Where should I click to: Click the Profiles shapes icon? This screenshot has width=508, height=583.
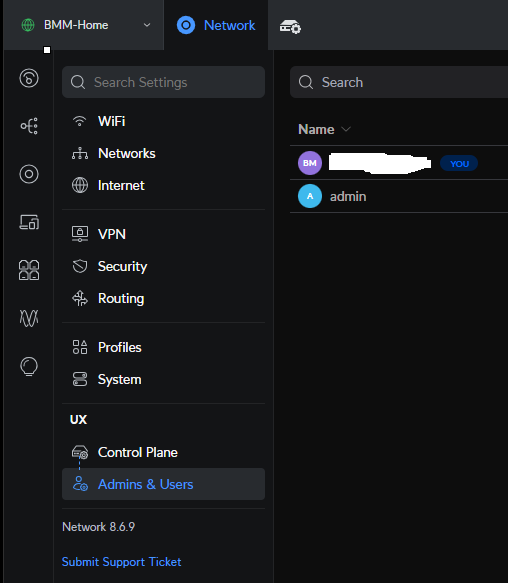coord(80,347)
